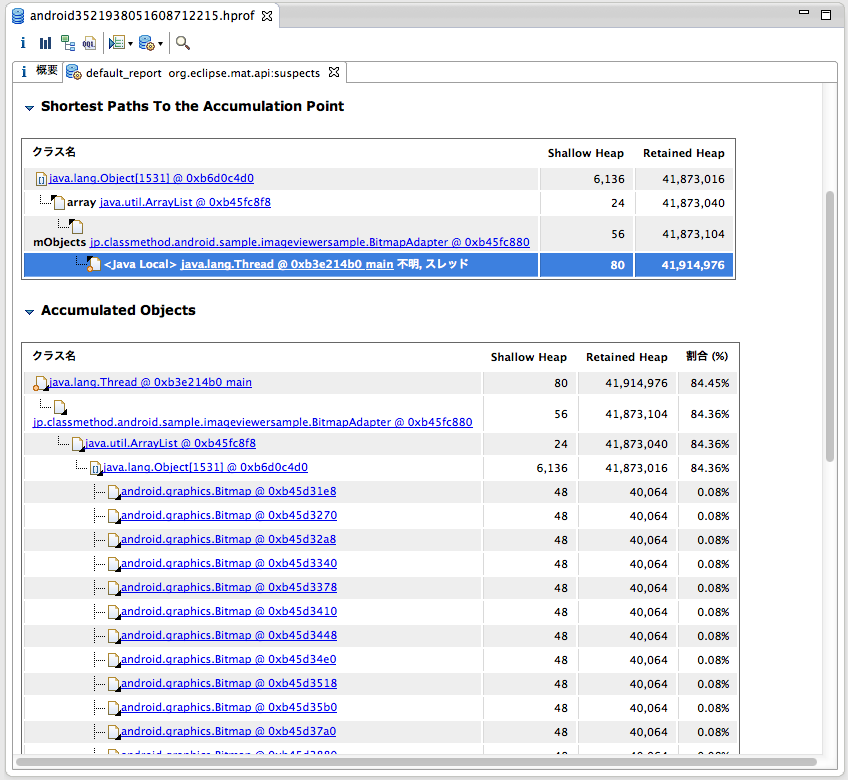Run the Expert System Test icon
Viewport: 848px width, 780px height.
(x=114, y=43)
